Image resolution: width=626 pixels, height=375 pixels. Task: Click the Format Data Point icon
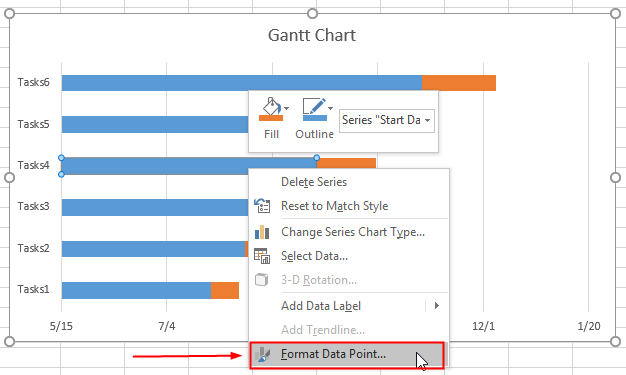point(262,354)
